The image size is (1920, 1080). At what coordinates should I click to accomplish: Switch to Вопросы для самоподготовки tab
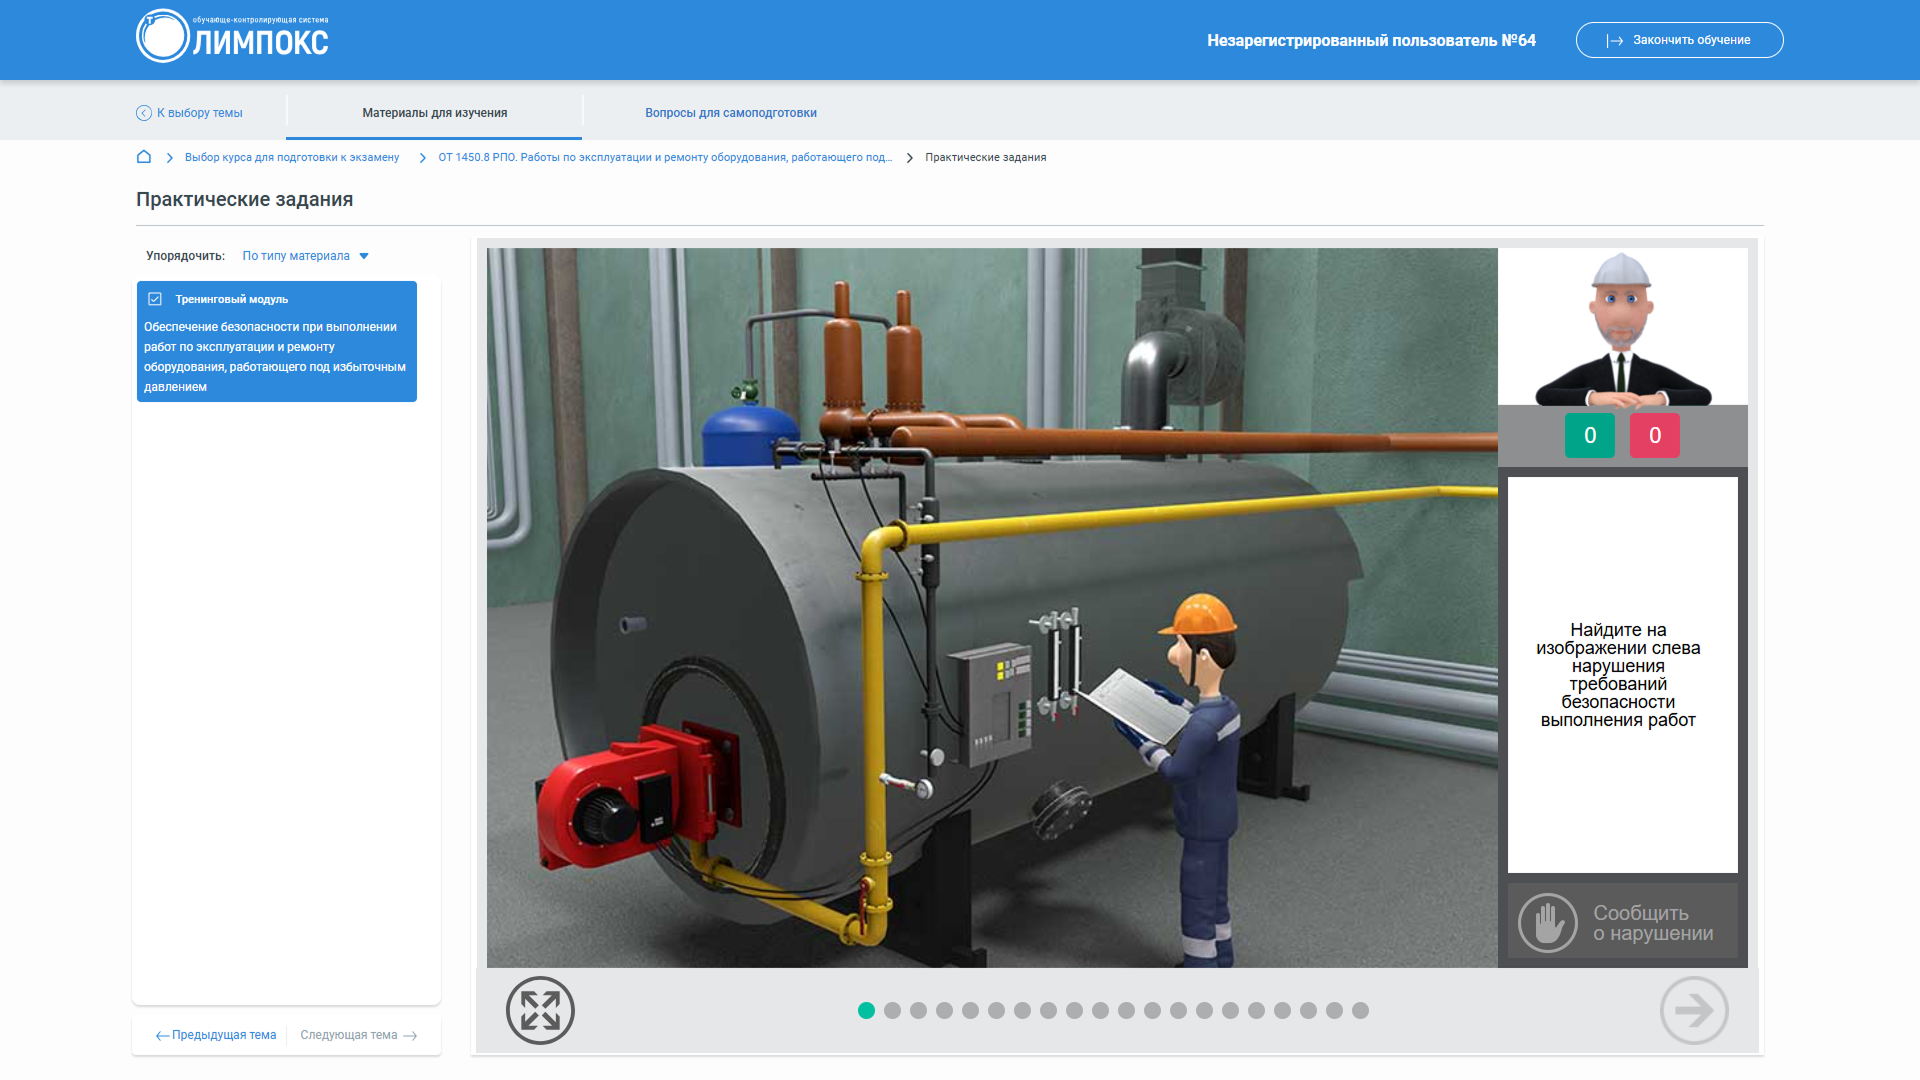pos(730,113)
